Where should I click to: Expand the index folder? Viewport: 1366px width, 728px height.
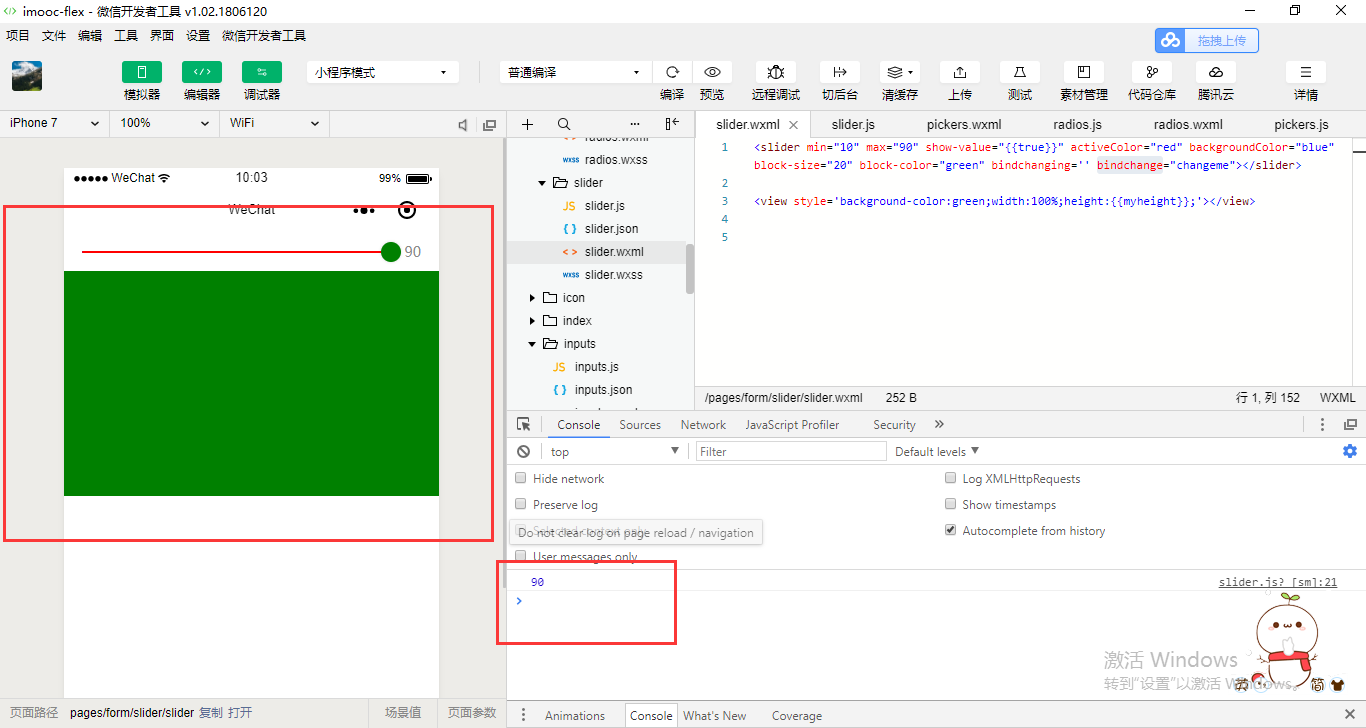tap(533, 321)
